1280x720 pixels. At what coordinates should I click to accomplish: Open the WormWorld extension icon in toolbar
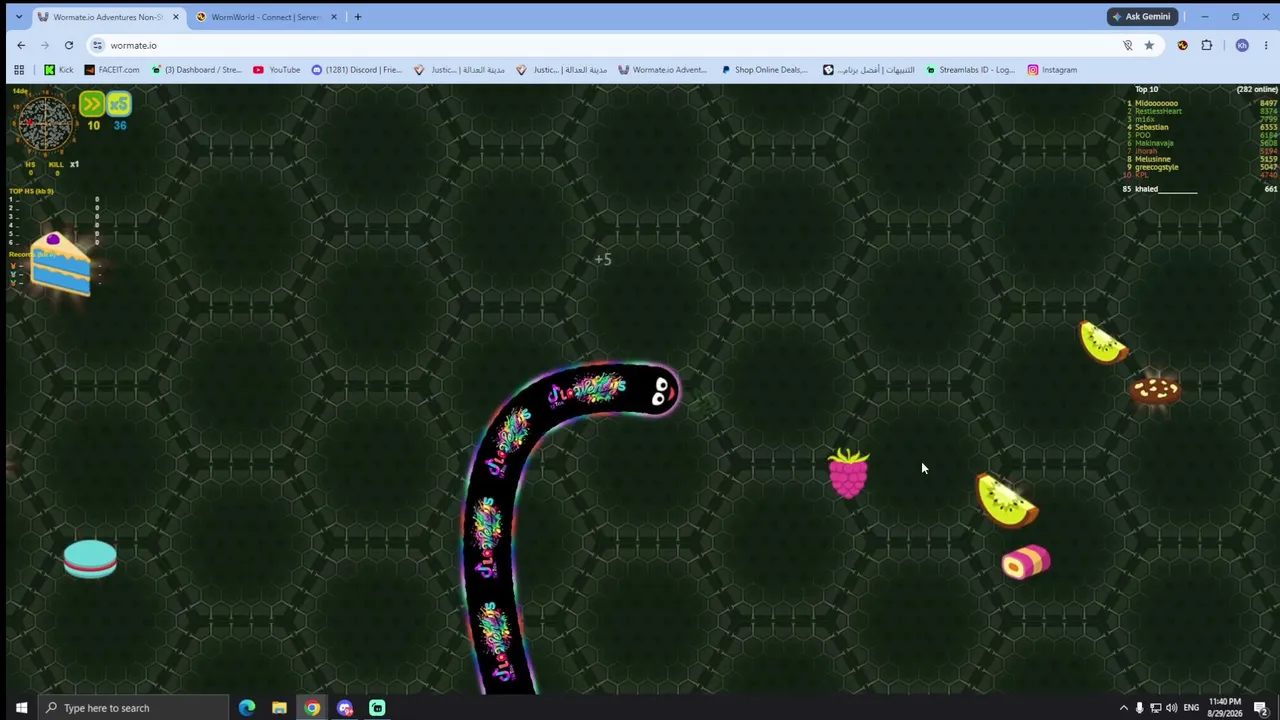[1183, 45]
